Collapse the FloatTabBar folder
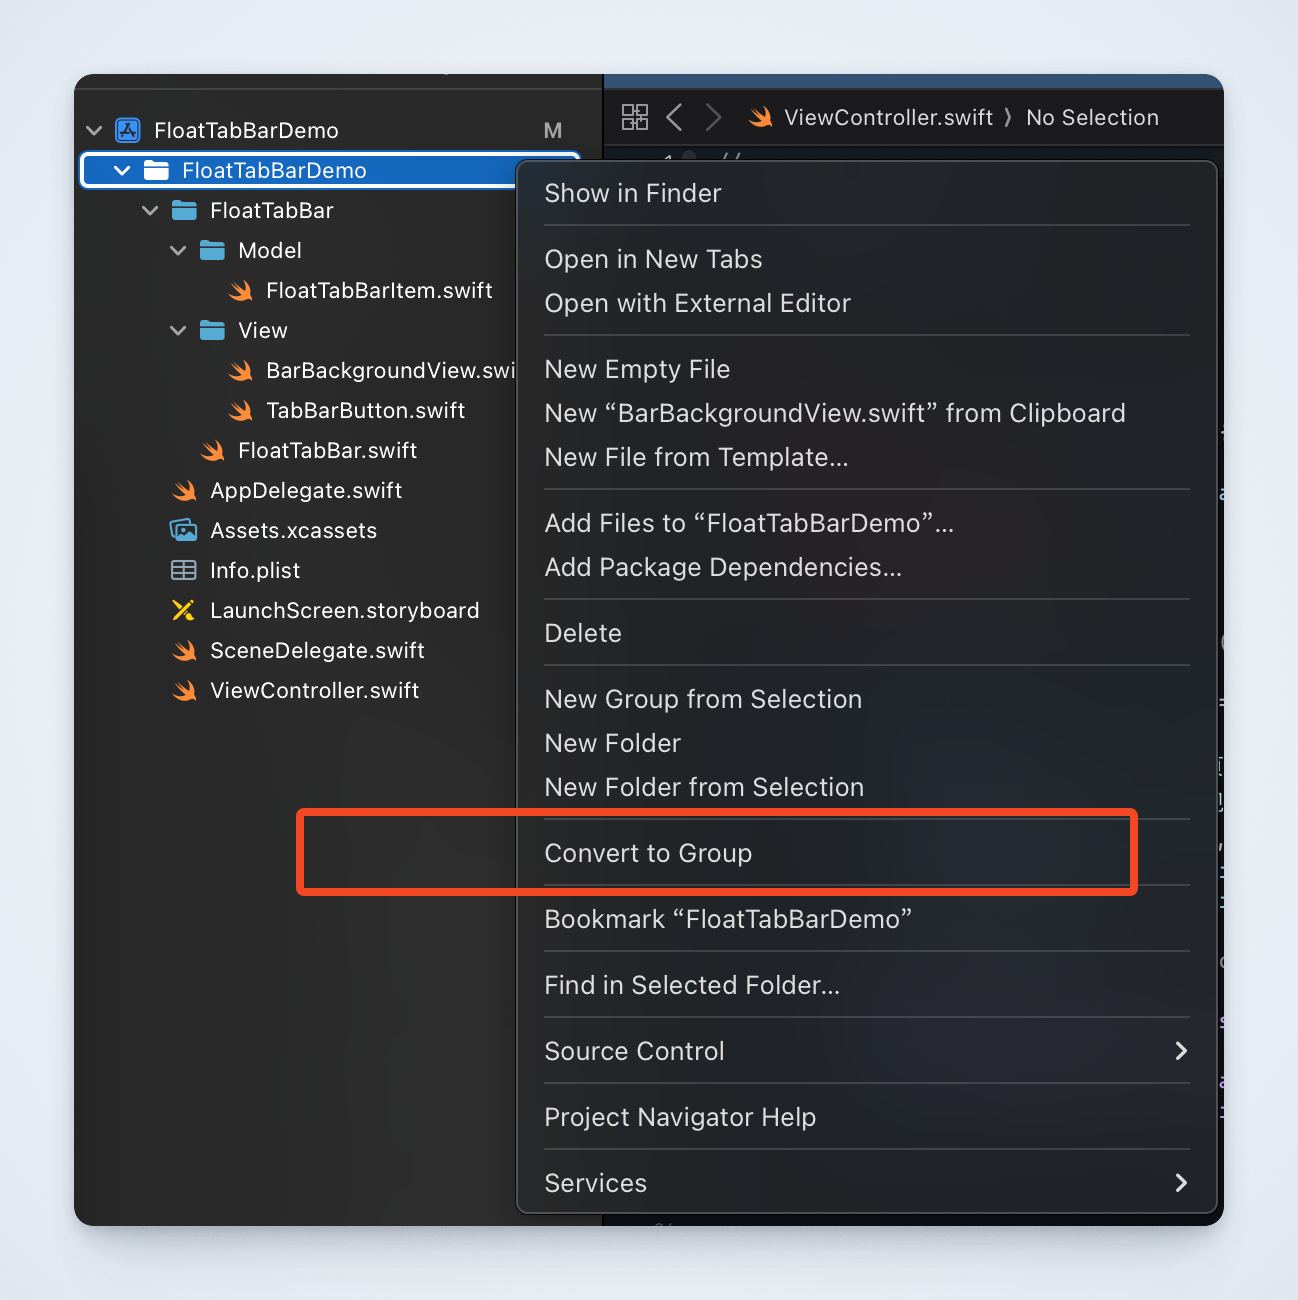The height and width of the screenshot is (1300, 1298). pos(150,210)
